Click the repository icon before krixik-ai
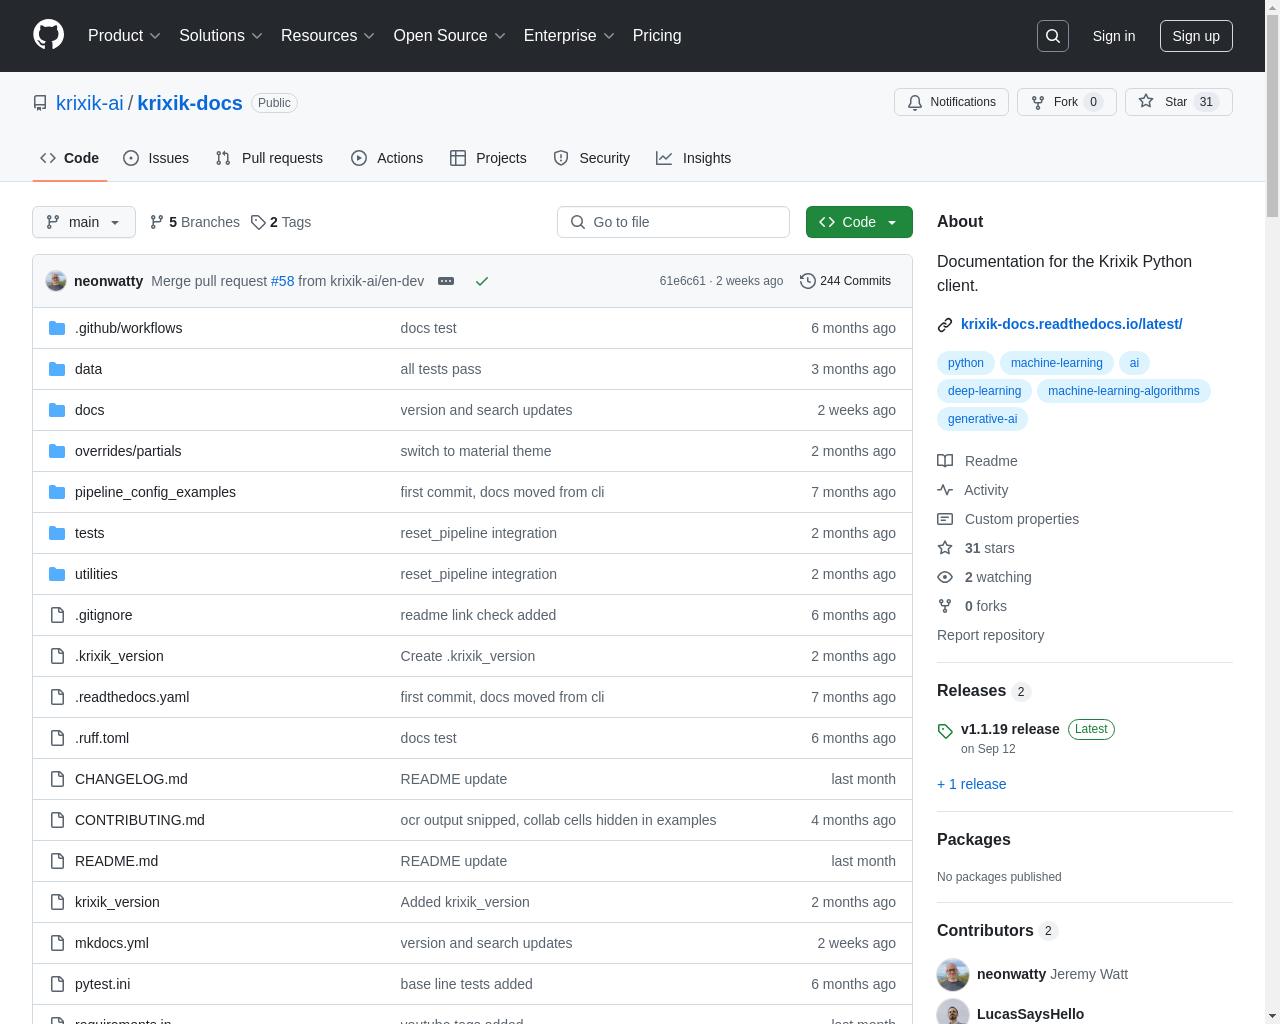 click(40, 103)
